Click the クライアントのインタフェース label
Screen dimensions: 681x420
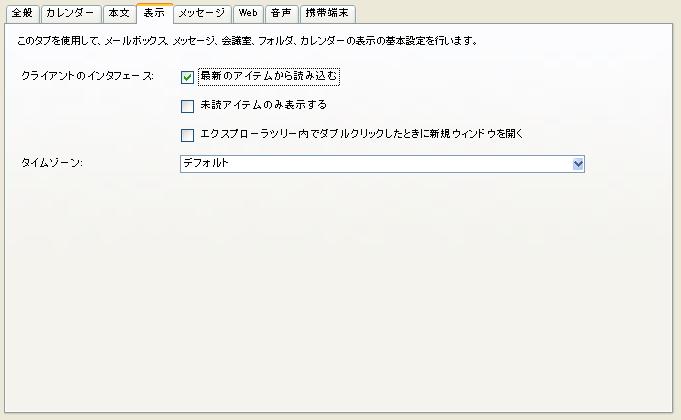click(87, 76)
